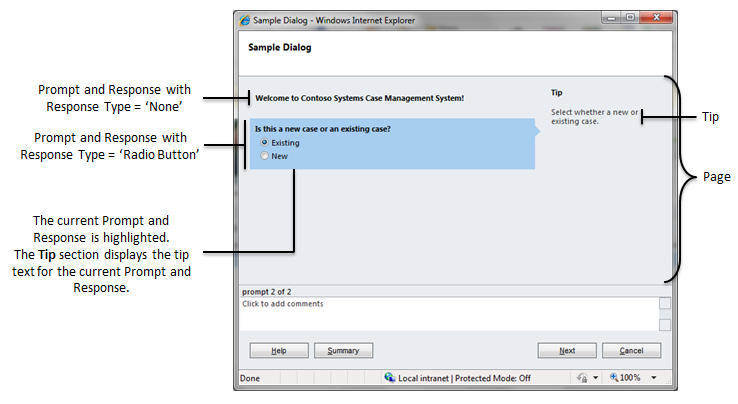Viewport: 738px width, 404px height.
Task: Close the Sample Dialog window
Action: (657, 18)
